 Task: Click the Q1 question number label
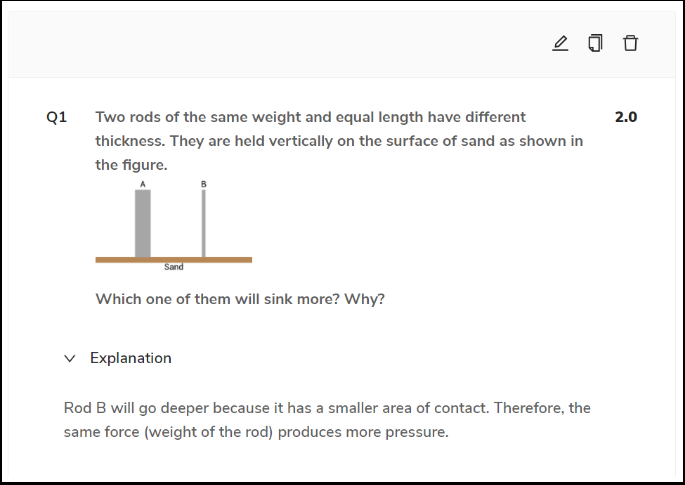coord(57,117)
